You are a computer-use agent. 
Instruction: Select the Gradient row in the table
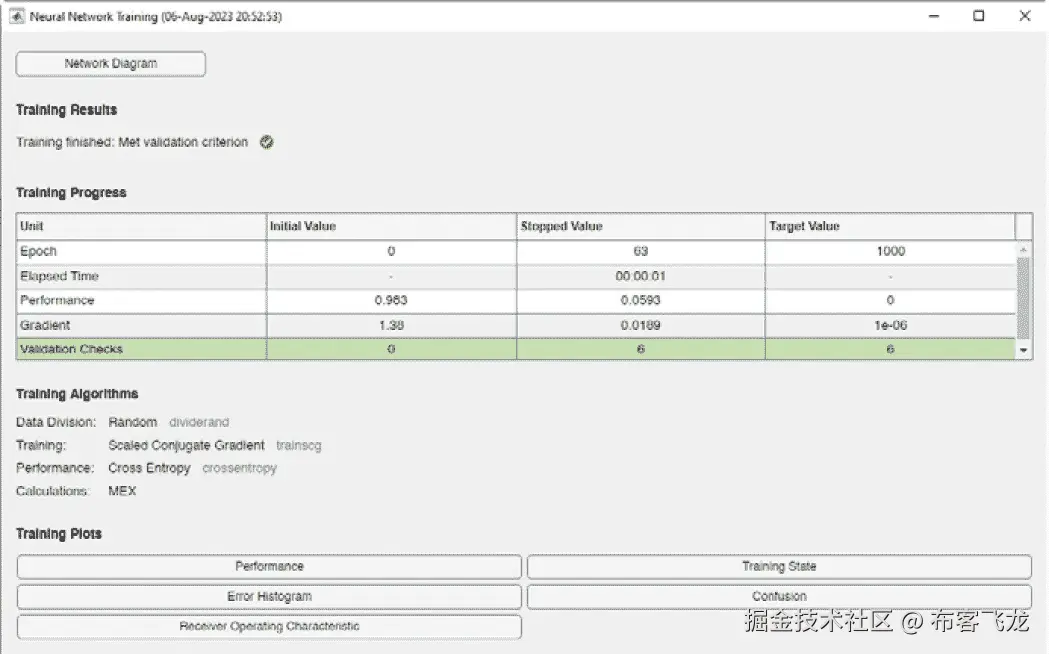coord(140,326)
